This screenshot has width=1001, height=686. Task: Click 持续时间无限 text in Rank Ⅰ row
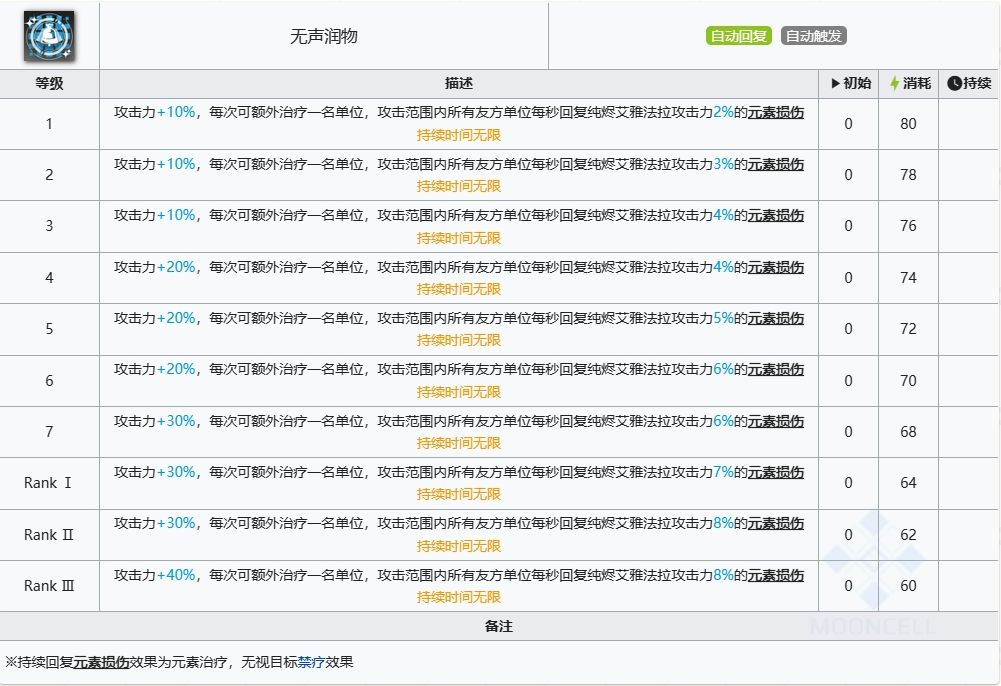[x=458, y=494]
